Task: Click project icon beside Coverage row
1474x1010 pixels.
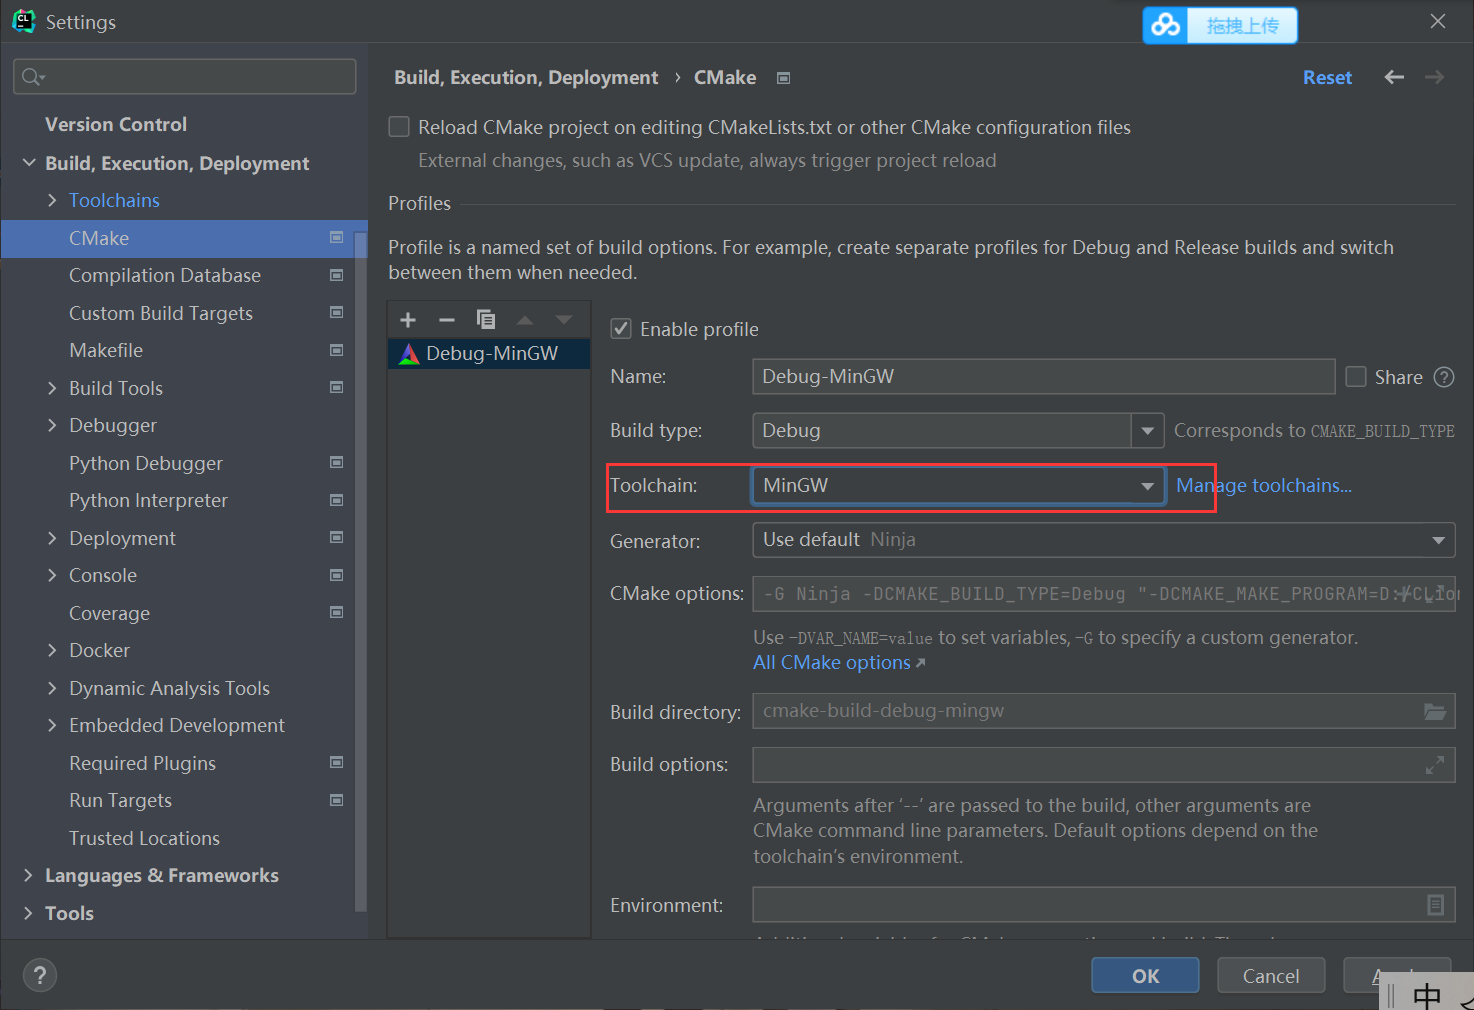Action: [x=337, y=613]
